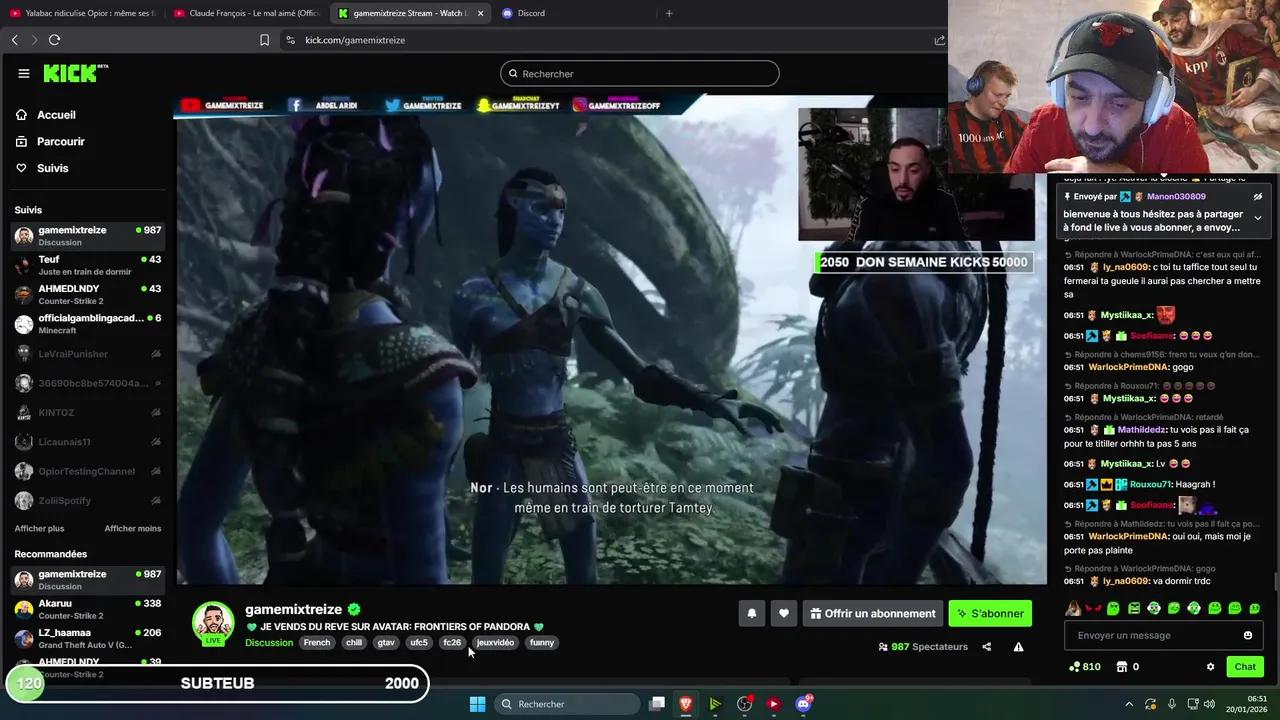Image resolution: width=1280 pixels, height=720 pixels.
Task: Open Discord from the taskbar
Action: [803, 704]
